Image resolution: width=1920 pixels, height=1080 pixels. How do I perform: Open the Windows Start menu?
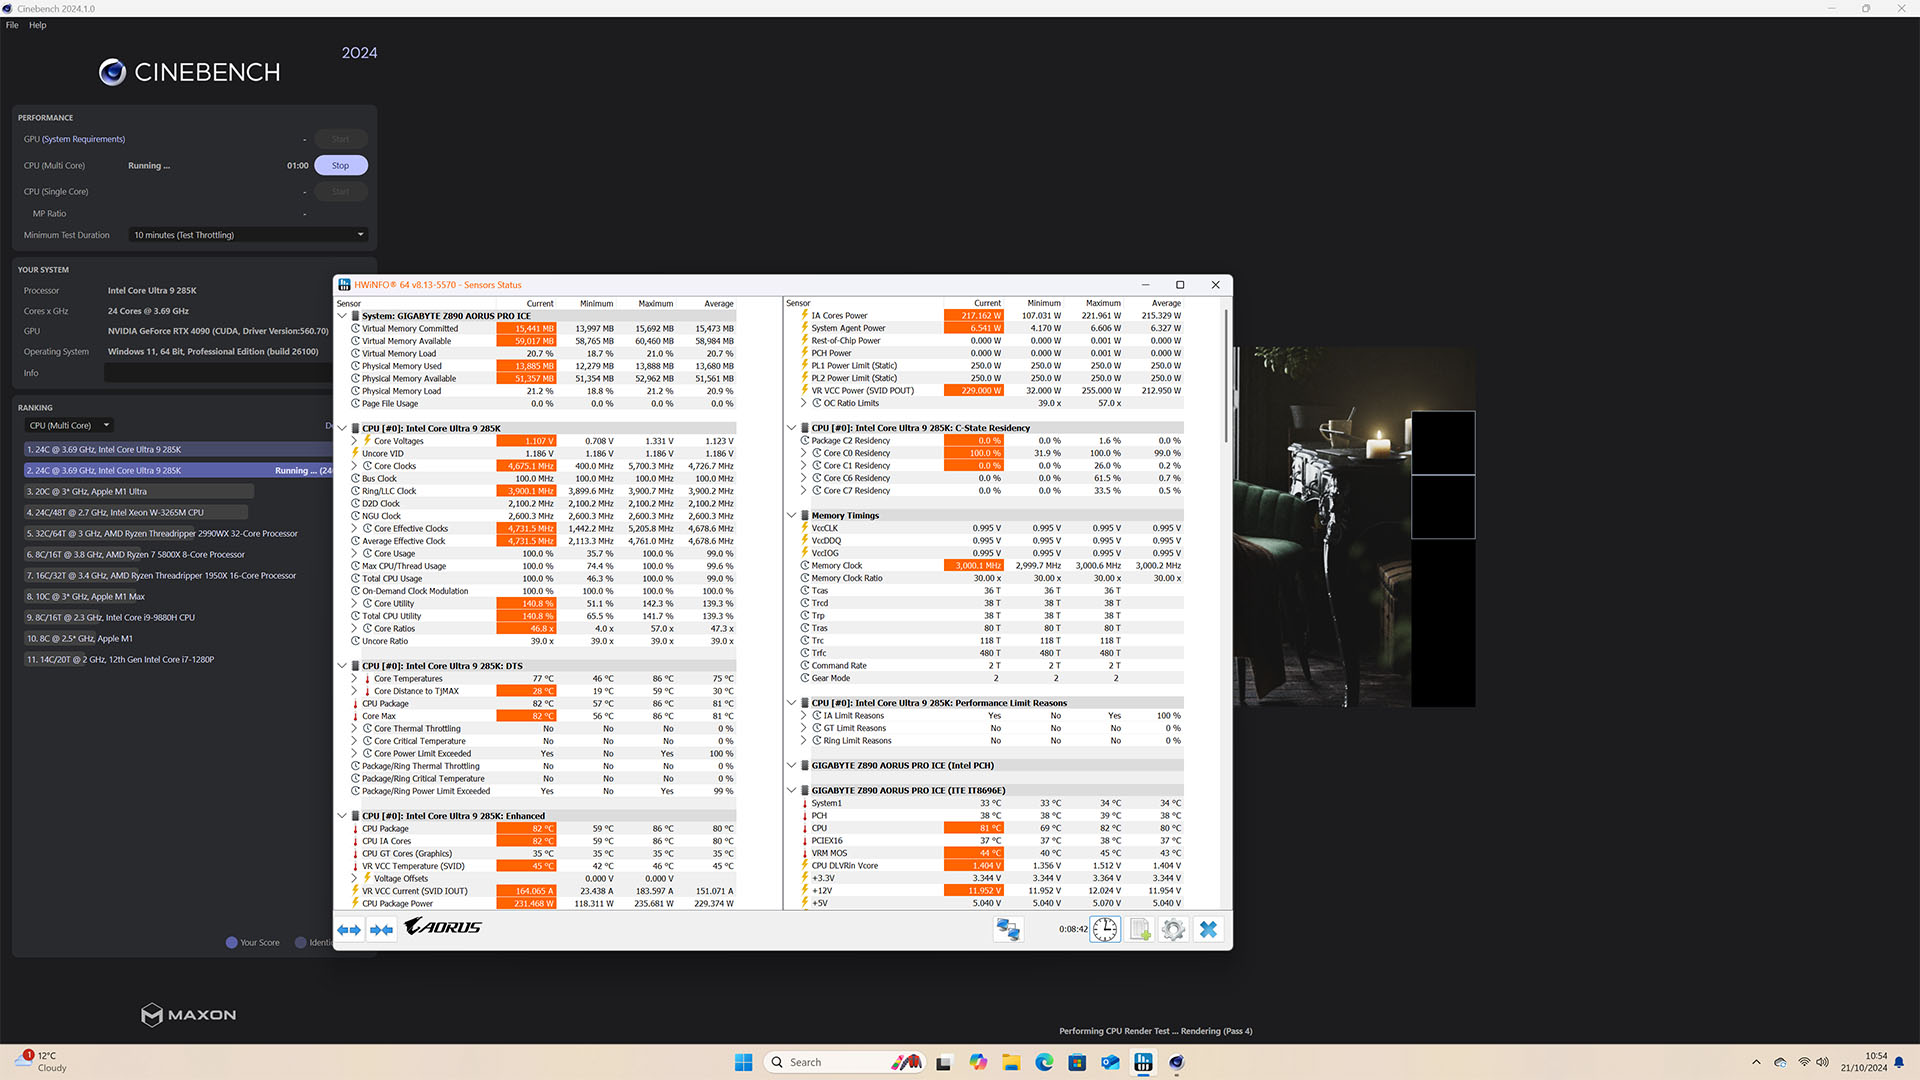pyautogui.click(x=743, y=1062)
